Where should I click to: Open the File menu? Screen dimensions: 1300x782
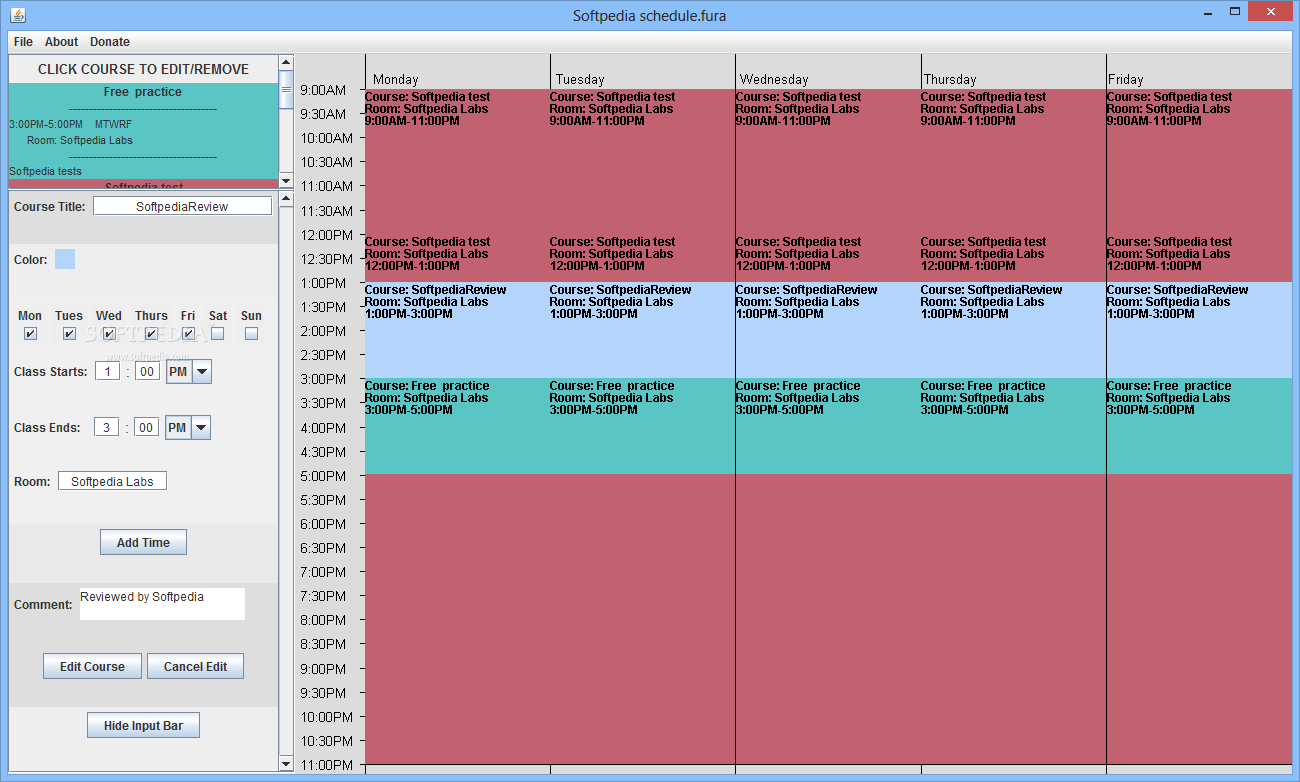coord(23,42)
